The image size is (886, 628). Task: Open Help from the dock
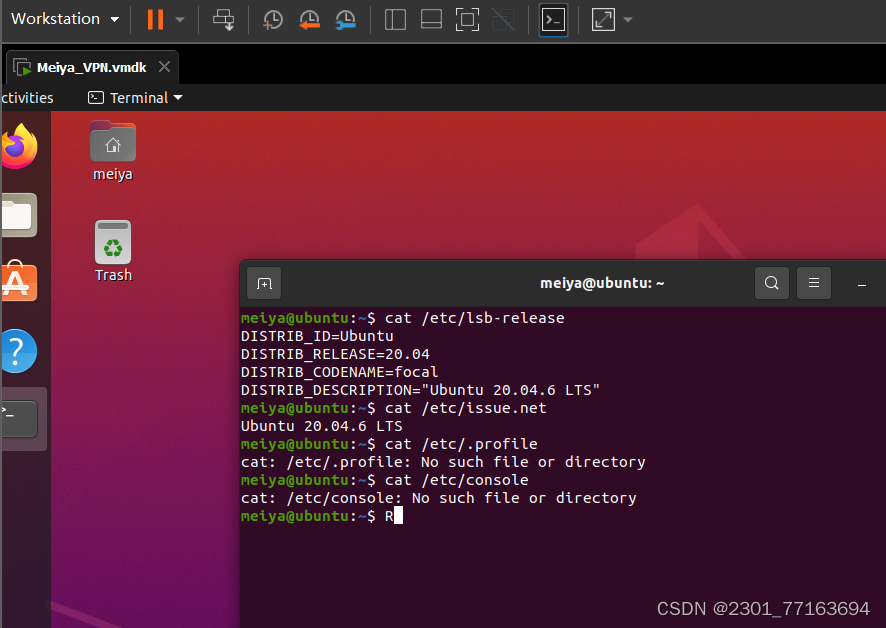(19, 351)
